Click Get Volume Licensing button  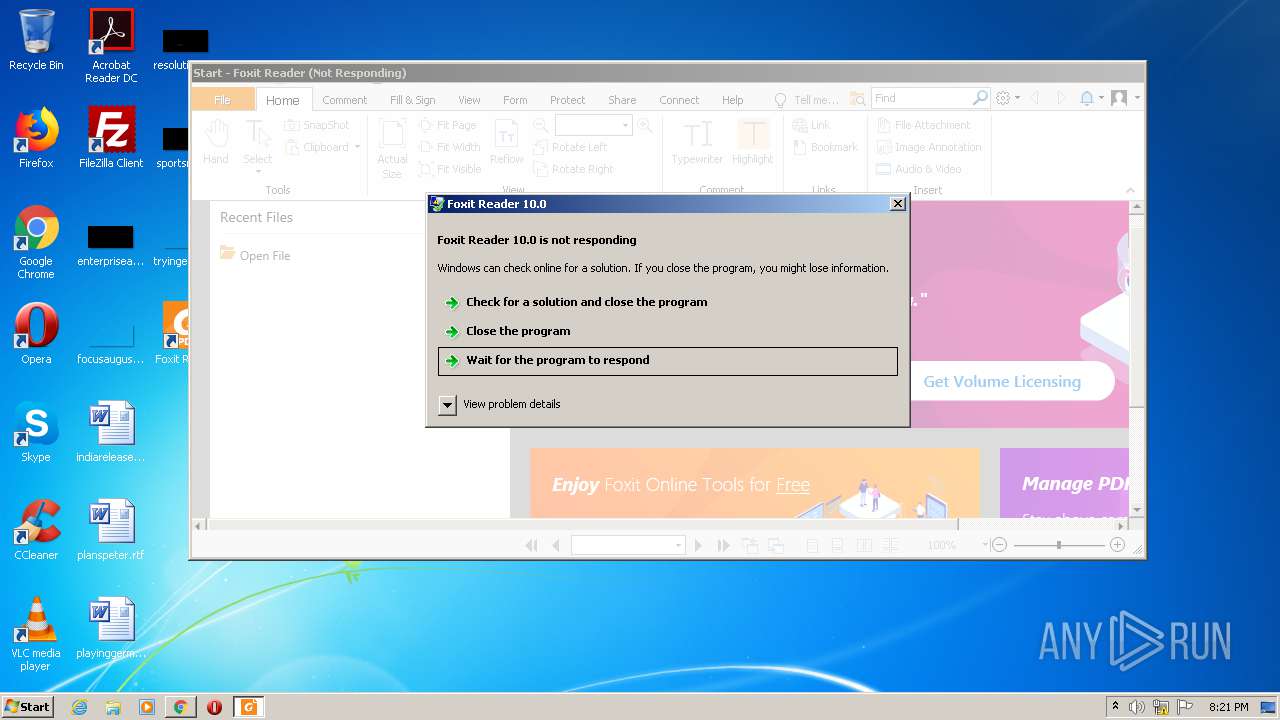(x=1002, y=382)
